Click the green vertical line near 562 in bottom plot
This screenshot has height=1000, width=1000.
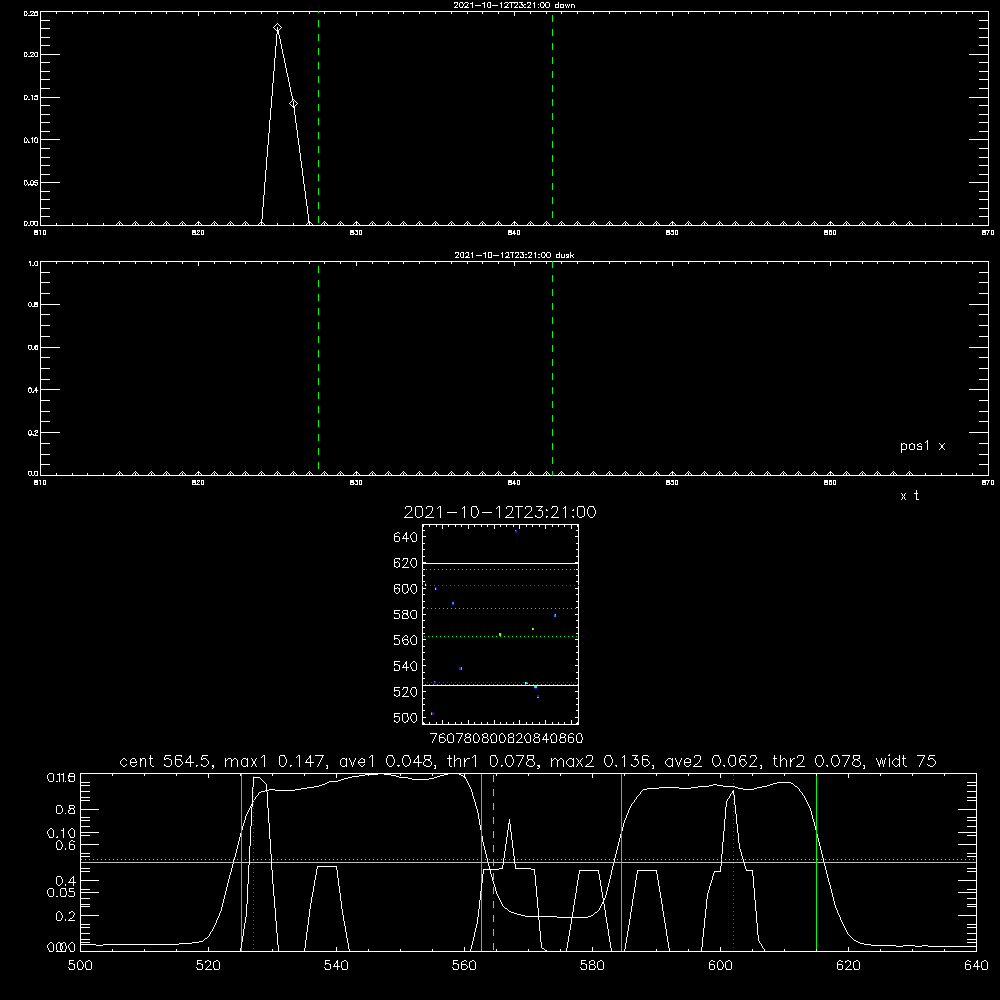click(481, 862)
